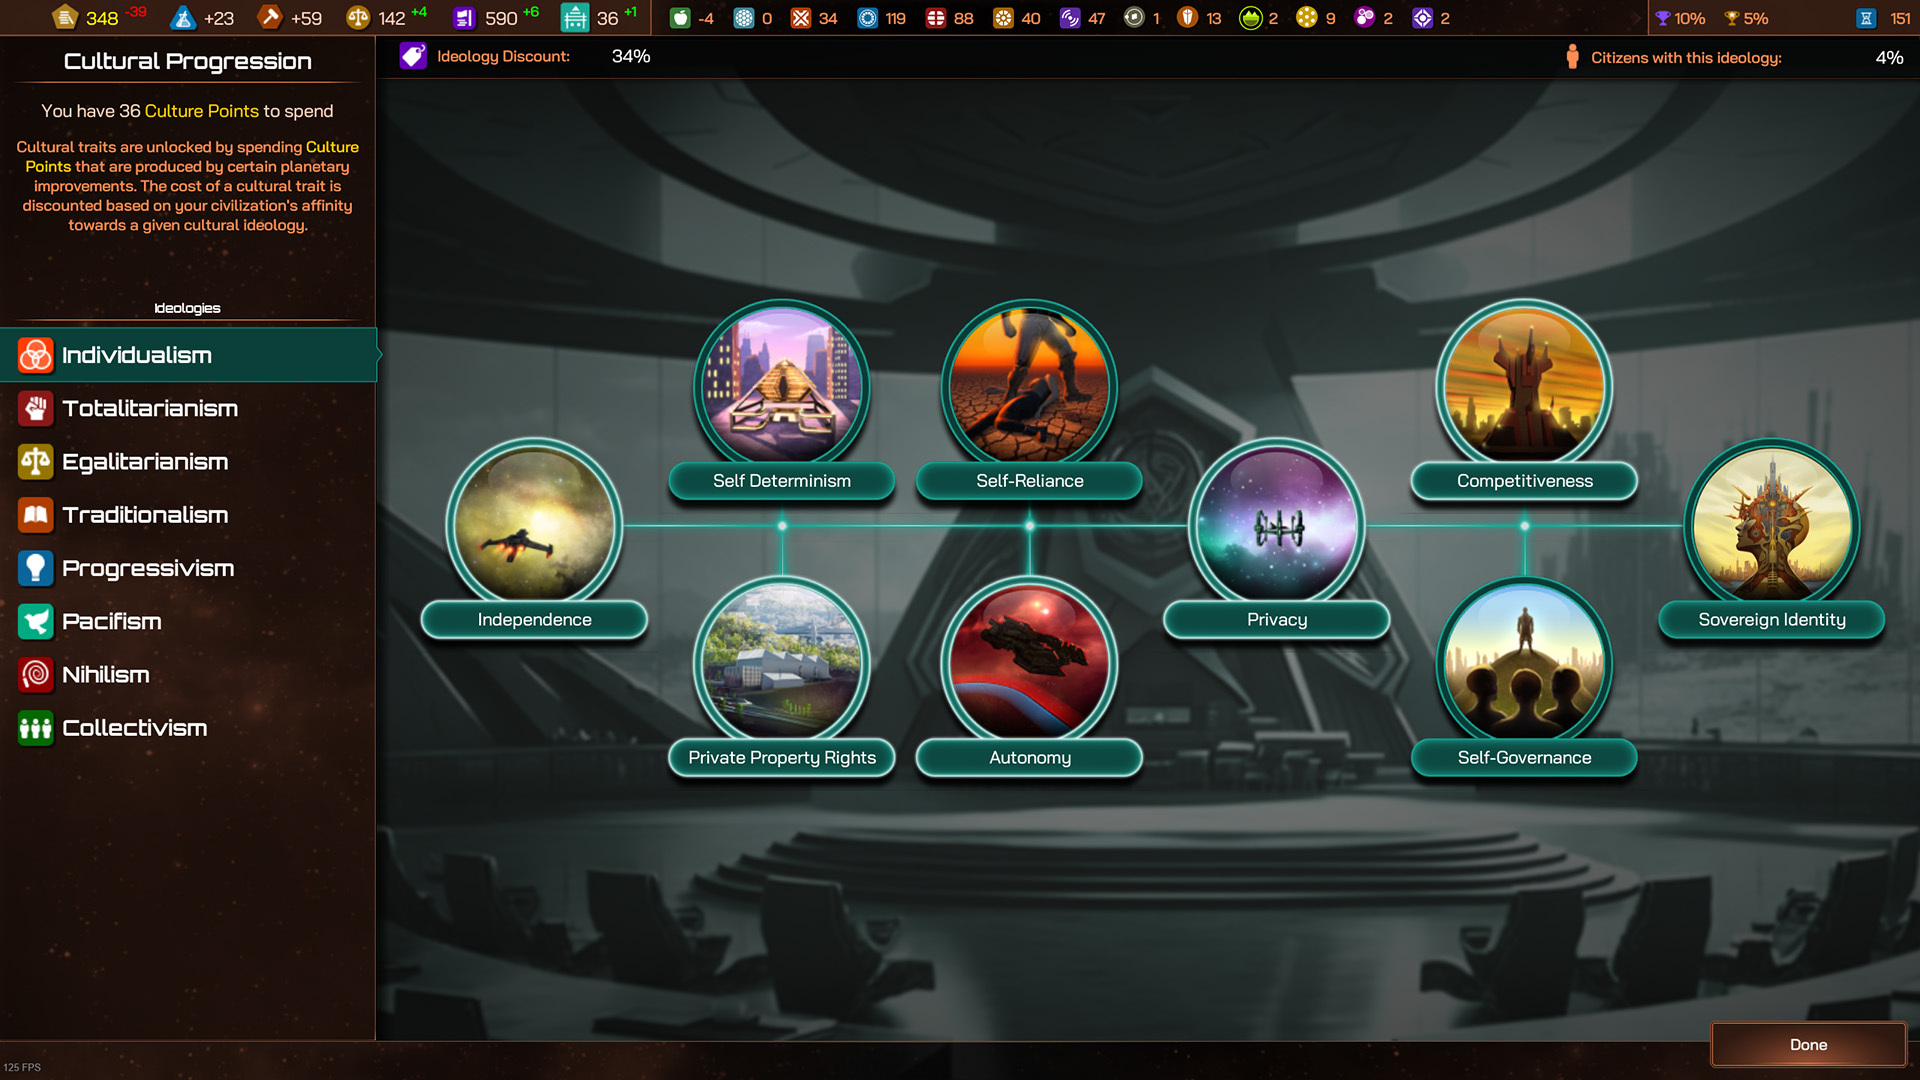Click the credits resource icon in top bar
Image resolution: width=1920 pixels, height=1080 pixels.
click(65, 18)
